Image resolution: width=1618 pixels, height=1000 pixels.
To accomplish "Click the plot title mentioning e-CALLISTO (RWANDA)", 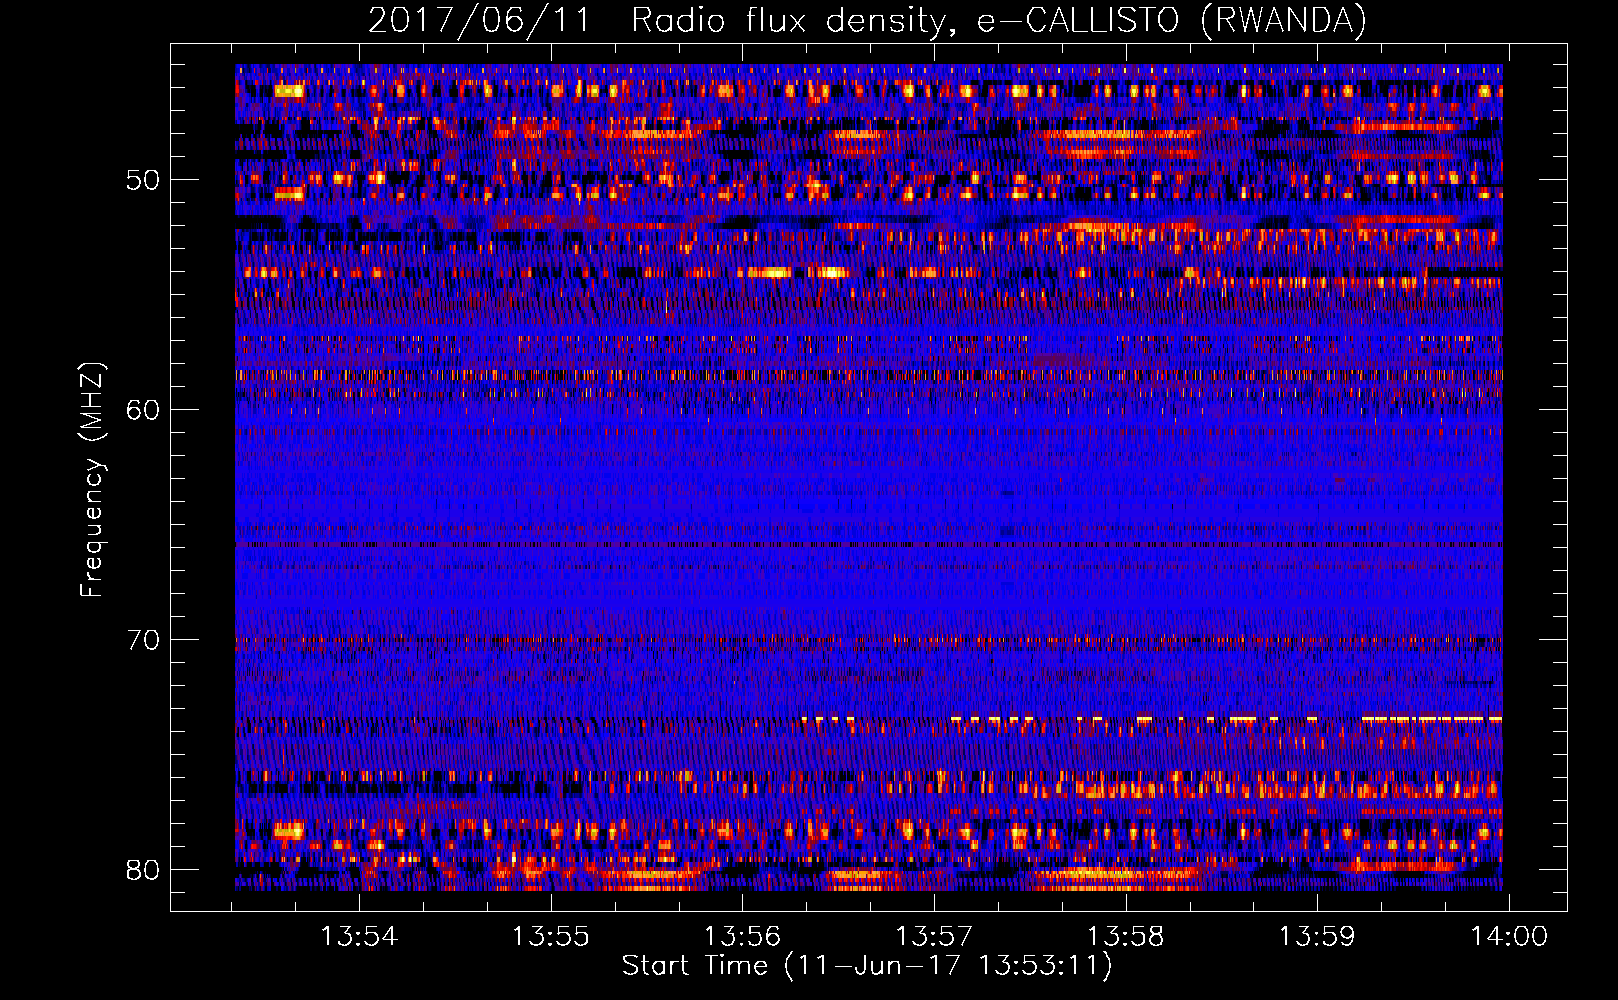I will click(867, 20).
